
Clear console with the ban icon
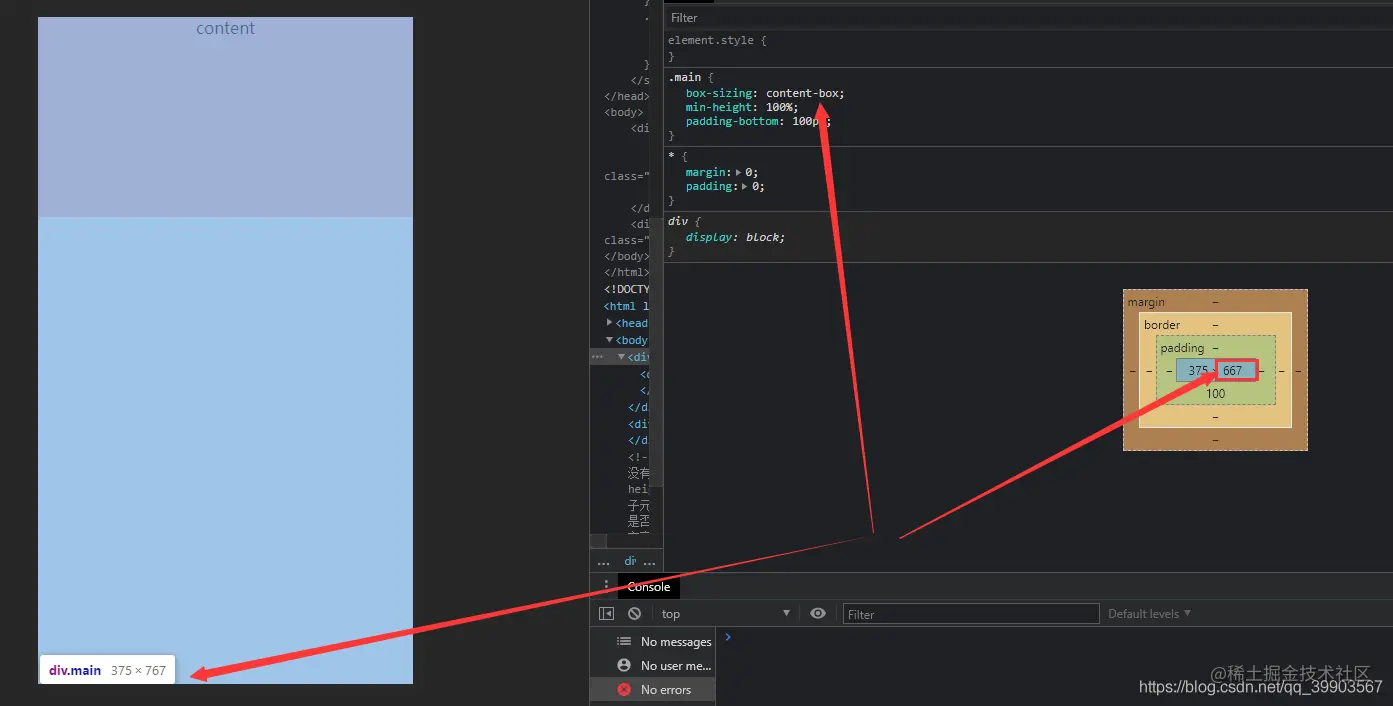(x=634, y=614)
